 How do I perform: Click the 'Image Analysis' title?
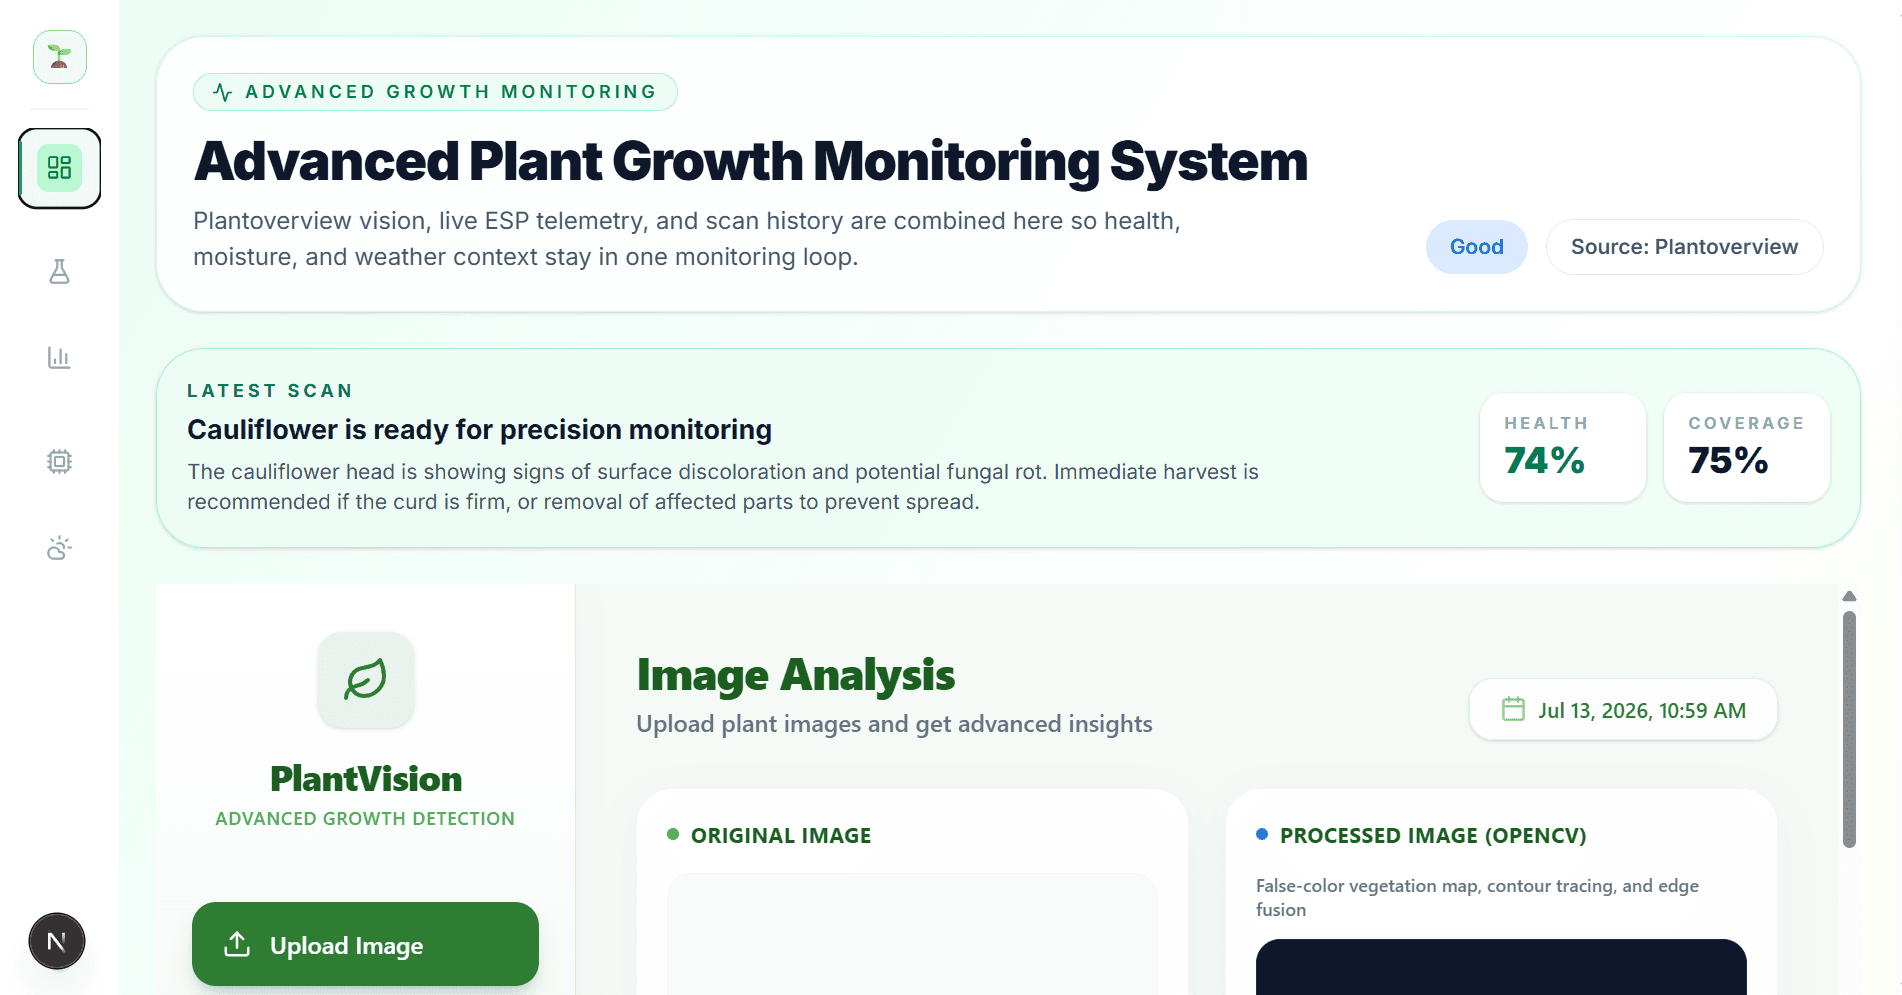796,675
